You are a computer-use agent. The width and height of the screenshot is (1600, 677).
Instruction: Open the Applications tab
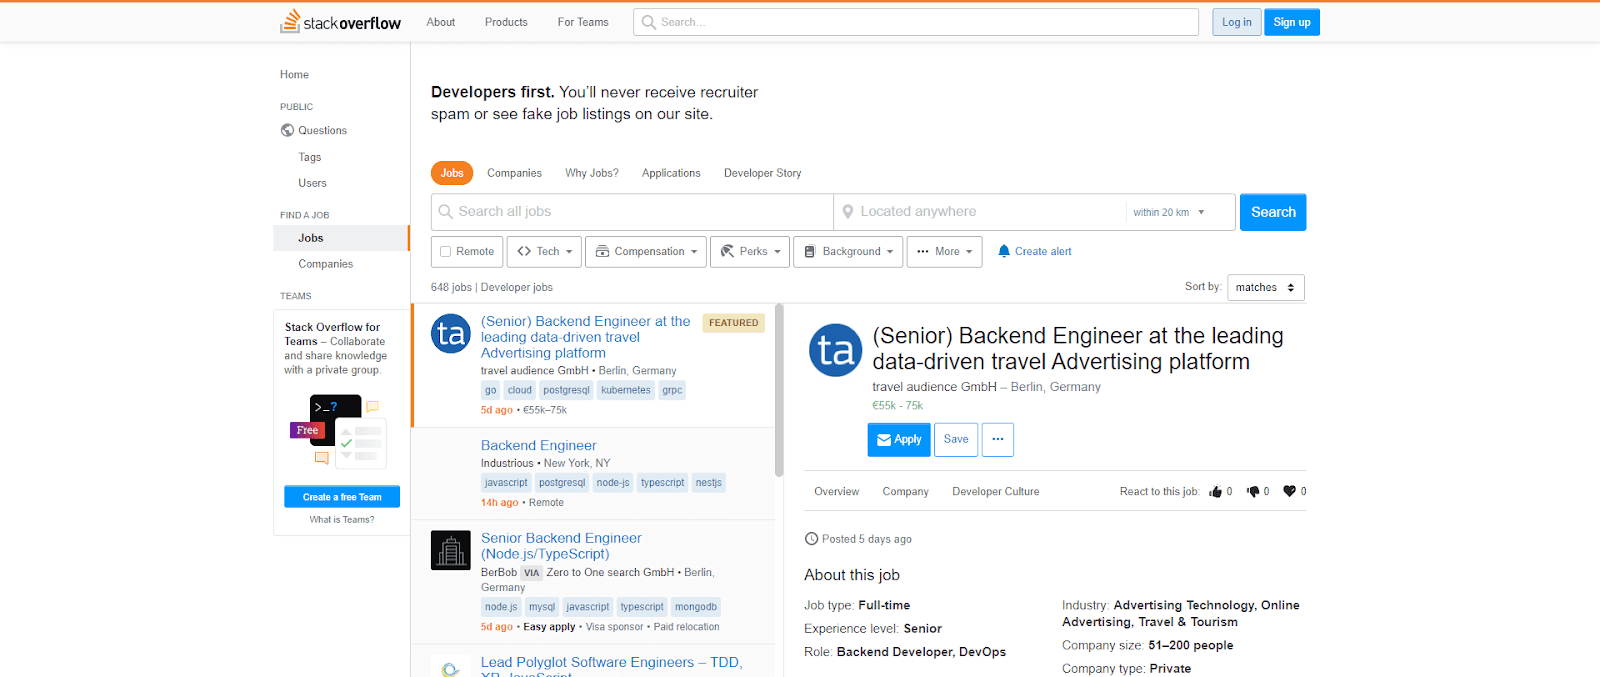(671, 173)
